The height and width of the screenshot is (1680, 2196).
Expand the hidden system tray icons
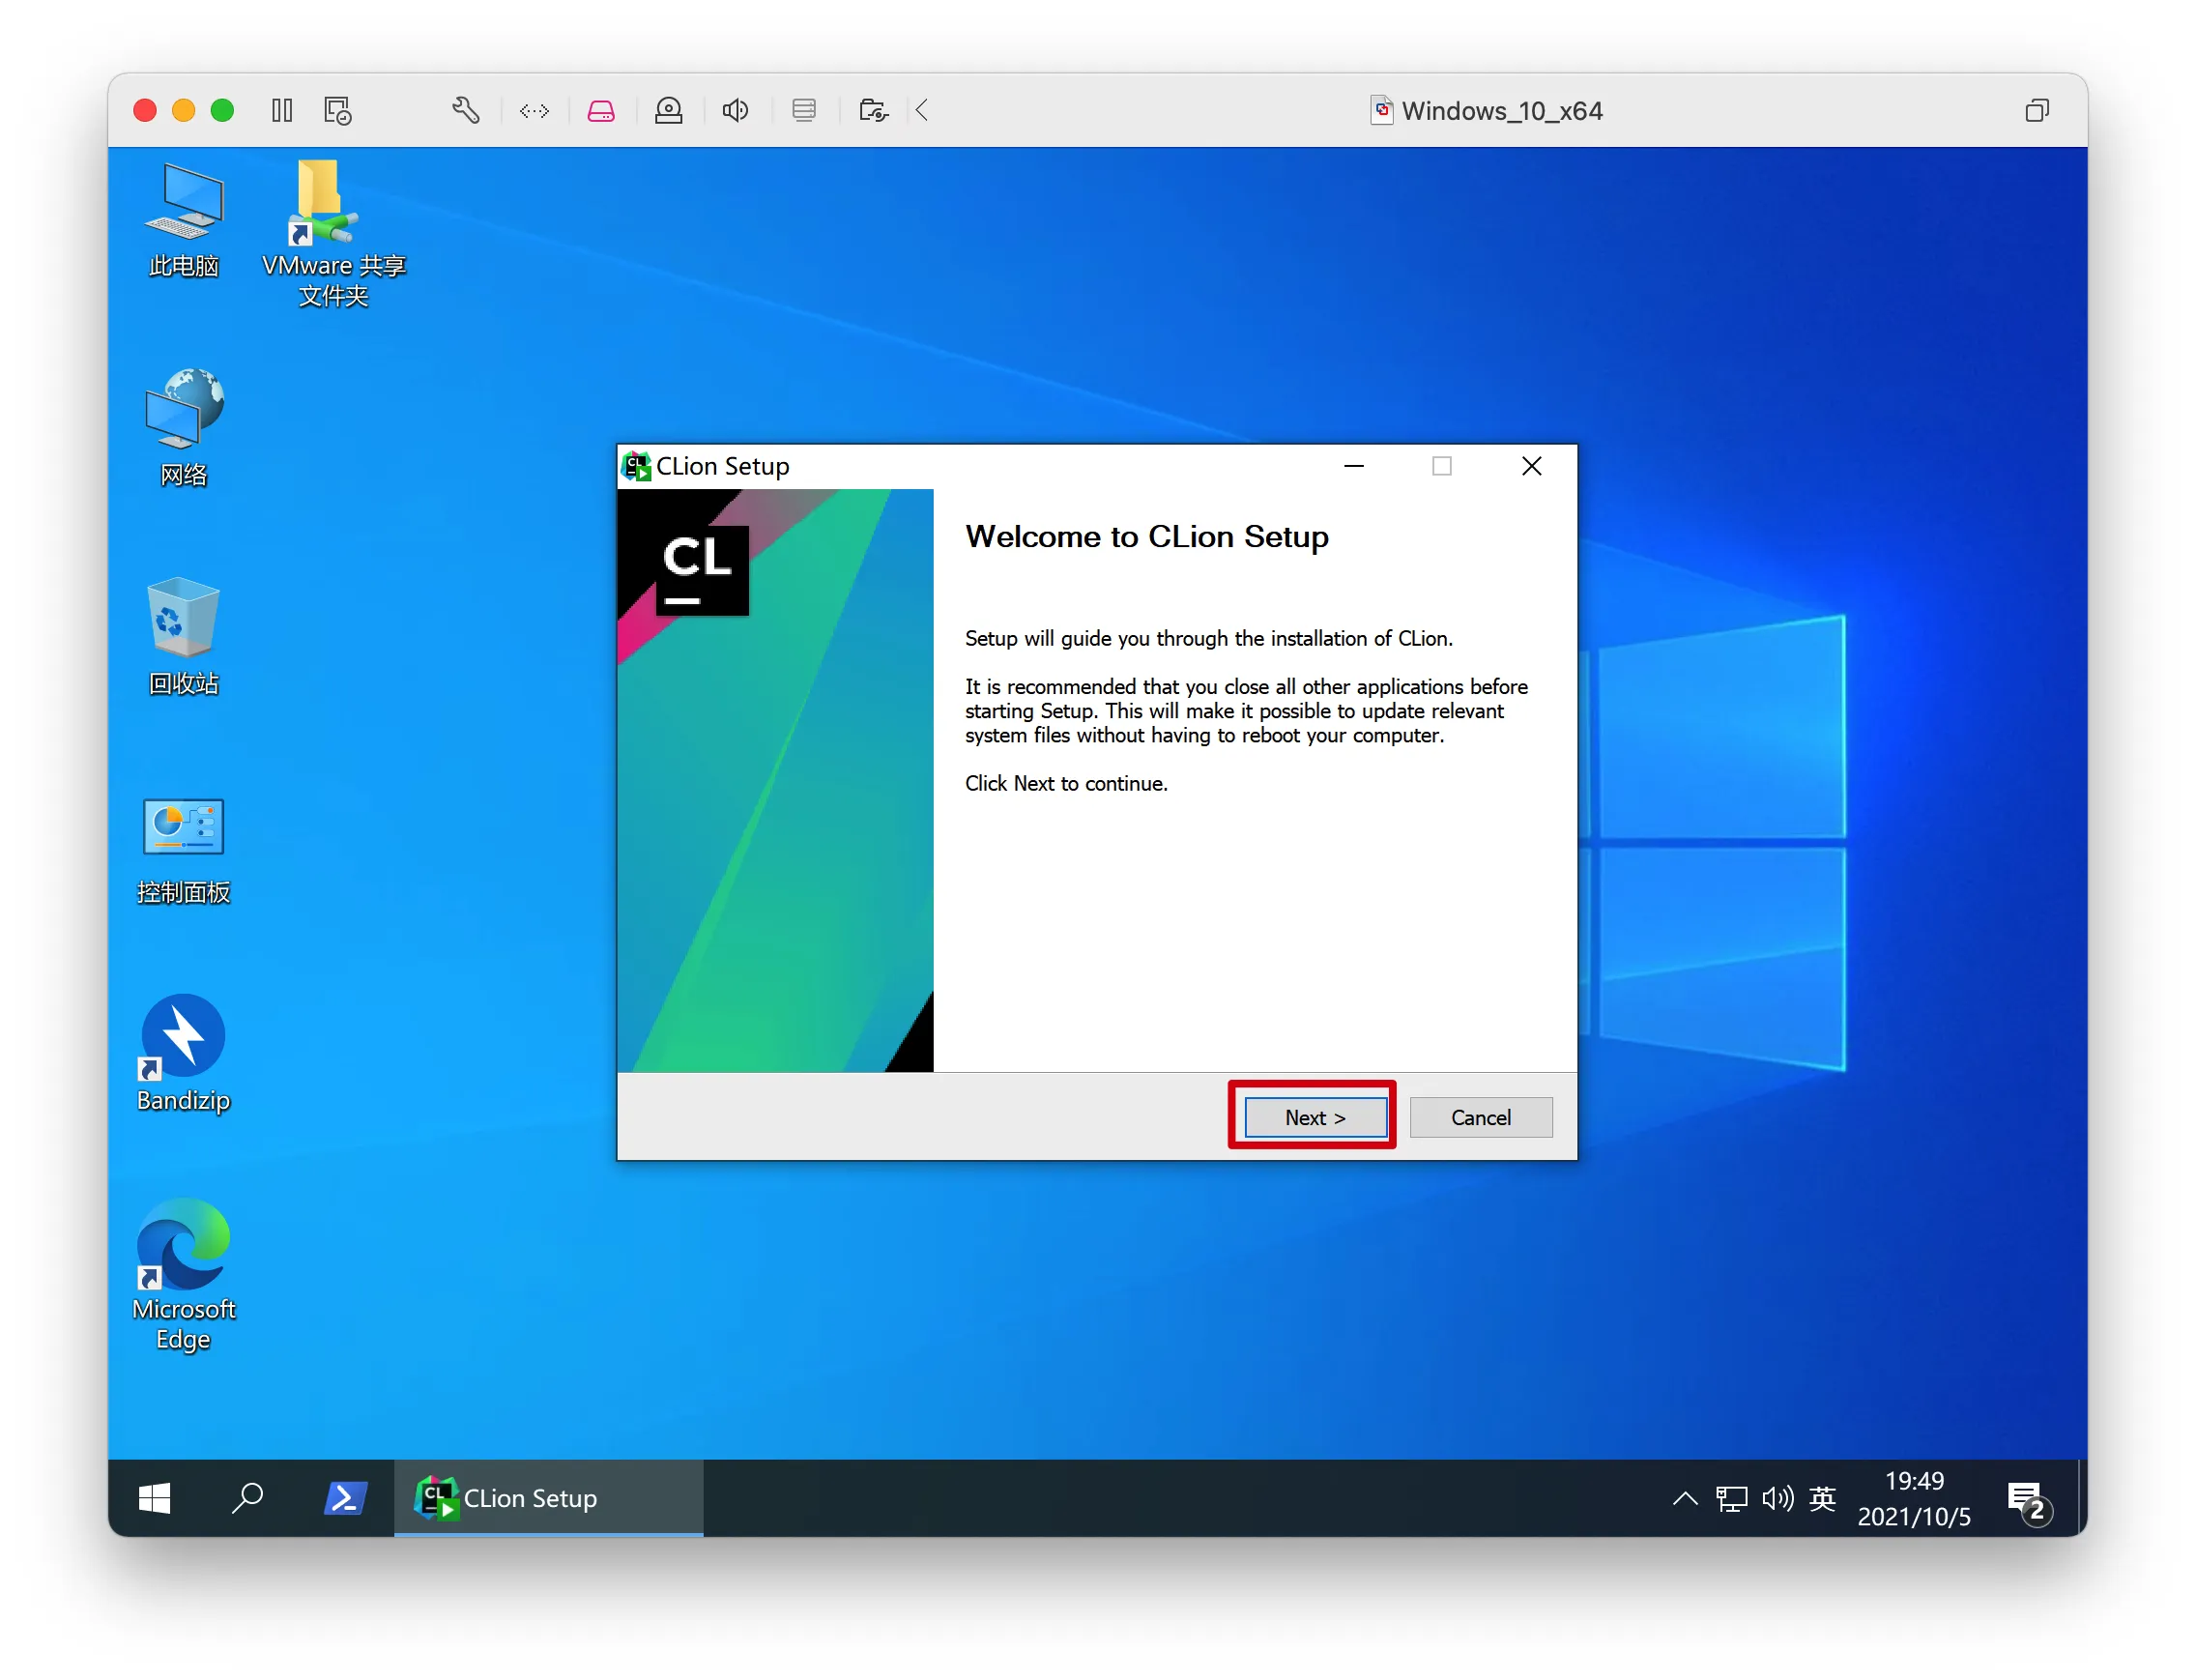click(x=1685, y=1498)
